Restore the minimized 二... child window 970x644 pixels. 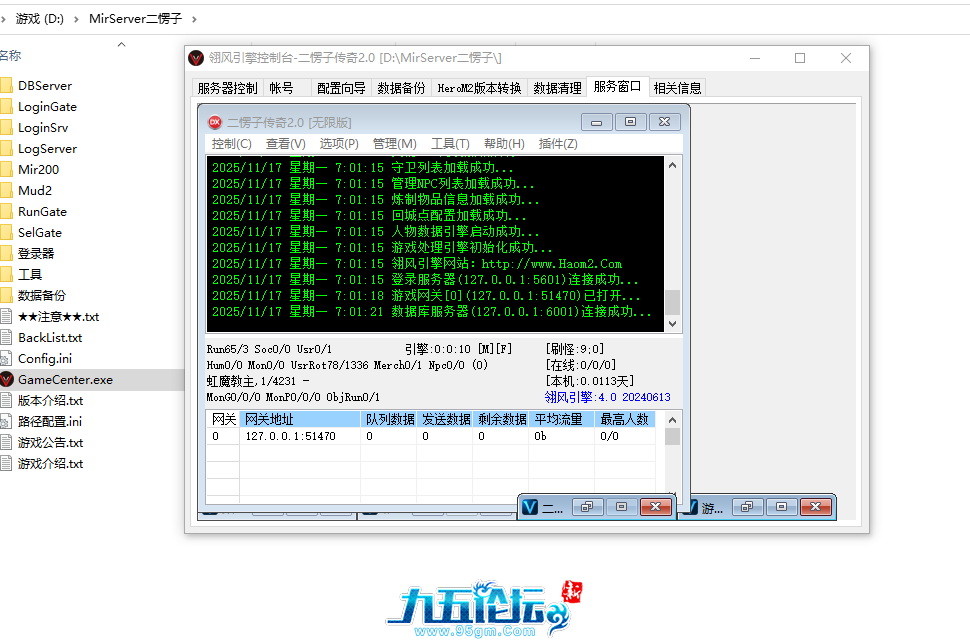click(588, 507)
